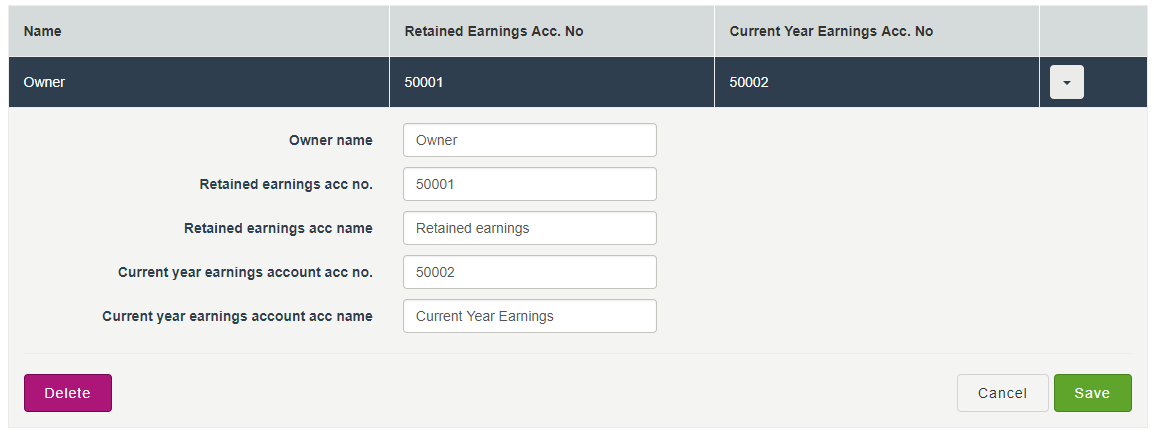Screen dimensions: 1154x436
Task: Select the Owner name cell in the row
Action: pyautogui.click(x=45, y=82)
